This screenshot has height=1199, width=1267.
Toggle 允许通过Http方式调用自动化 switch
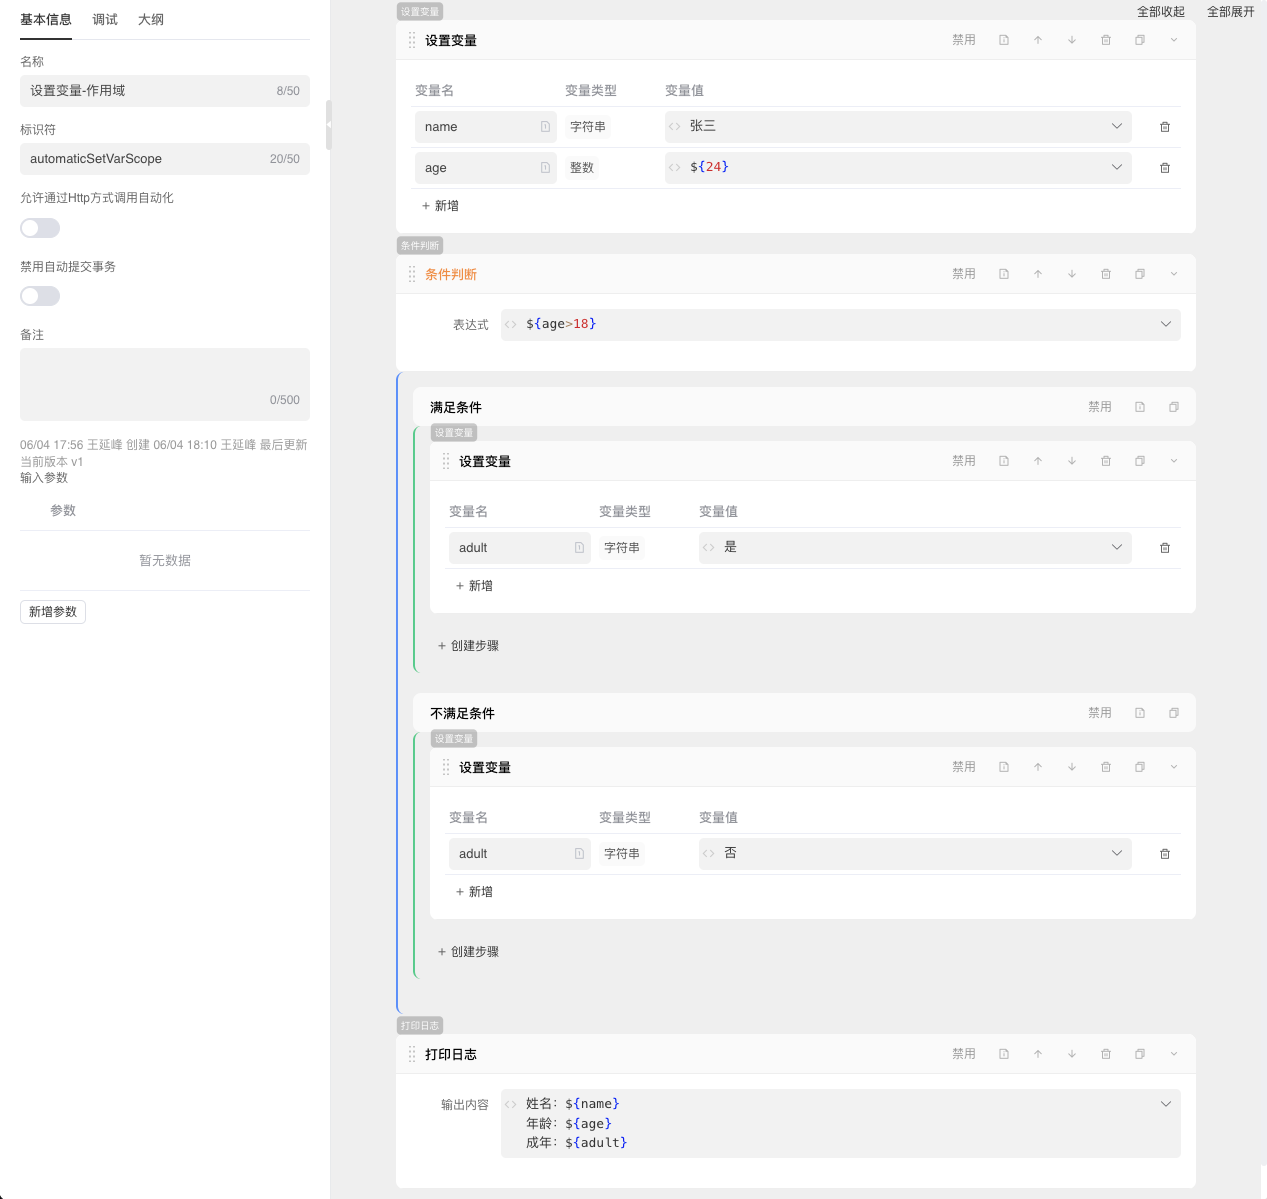[40, 228]
